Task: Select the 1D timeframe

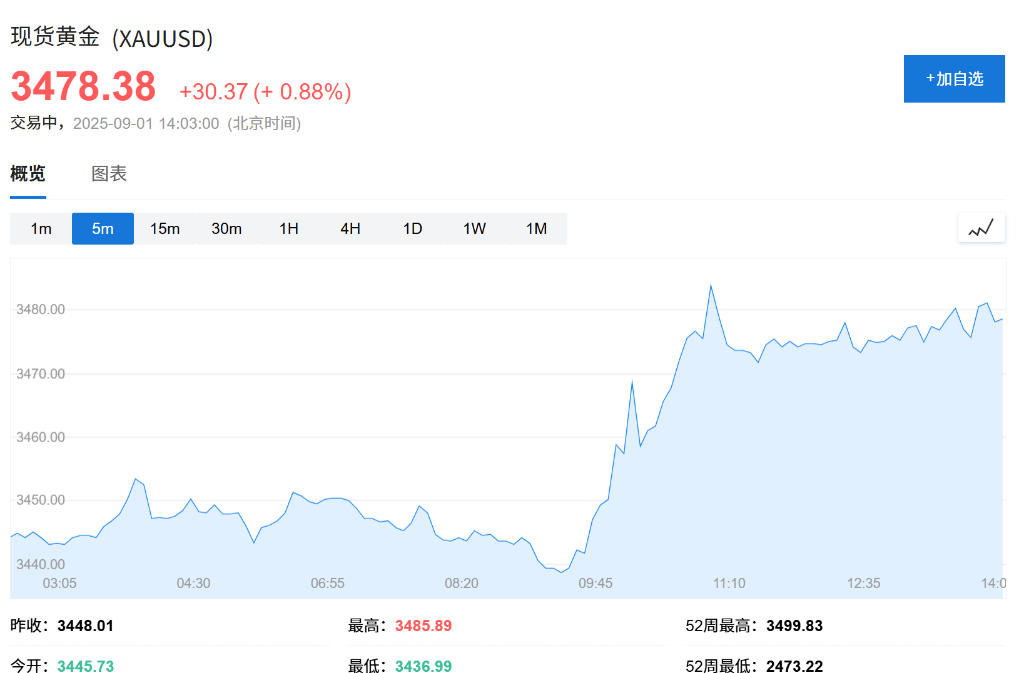Action: coord(412,228)
